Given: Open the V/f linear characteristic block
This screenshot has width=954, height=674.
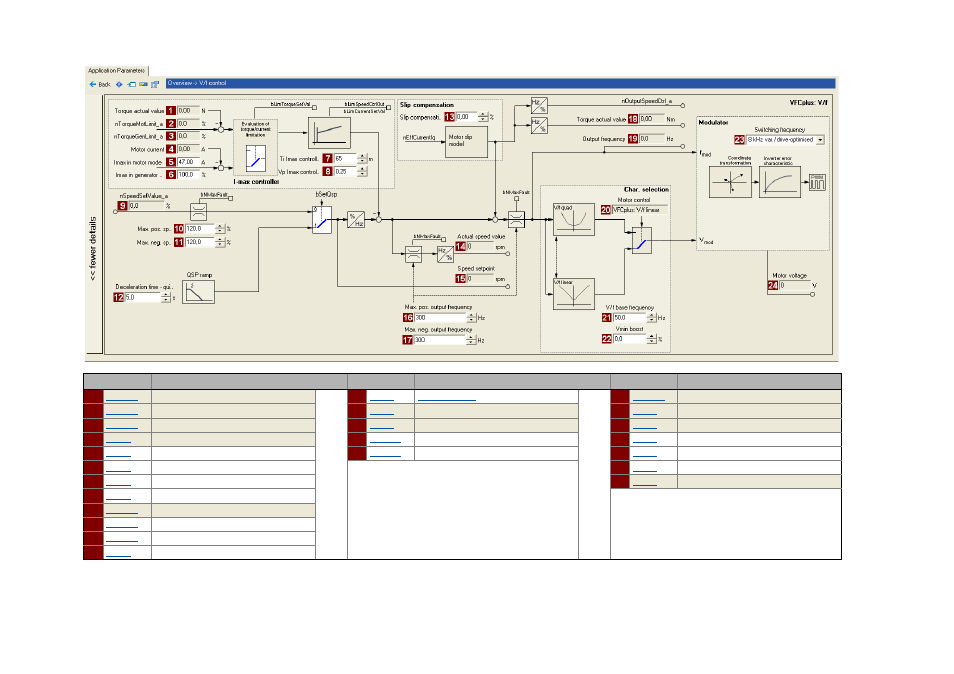Looking at the screenshot, I should (x=573, y=294).
